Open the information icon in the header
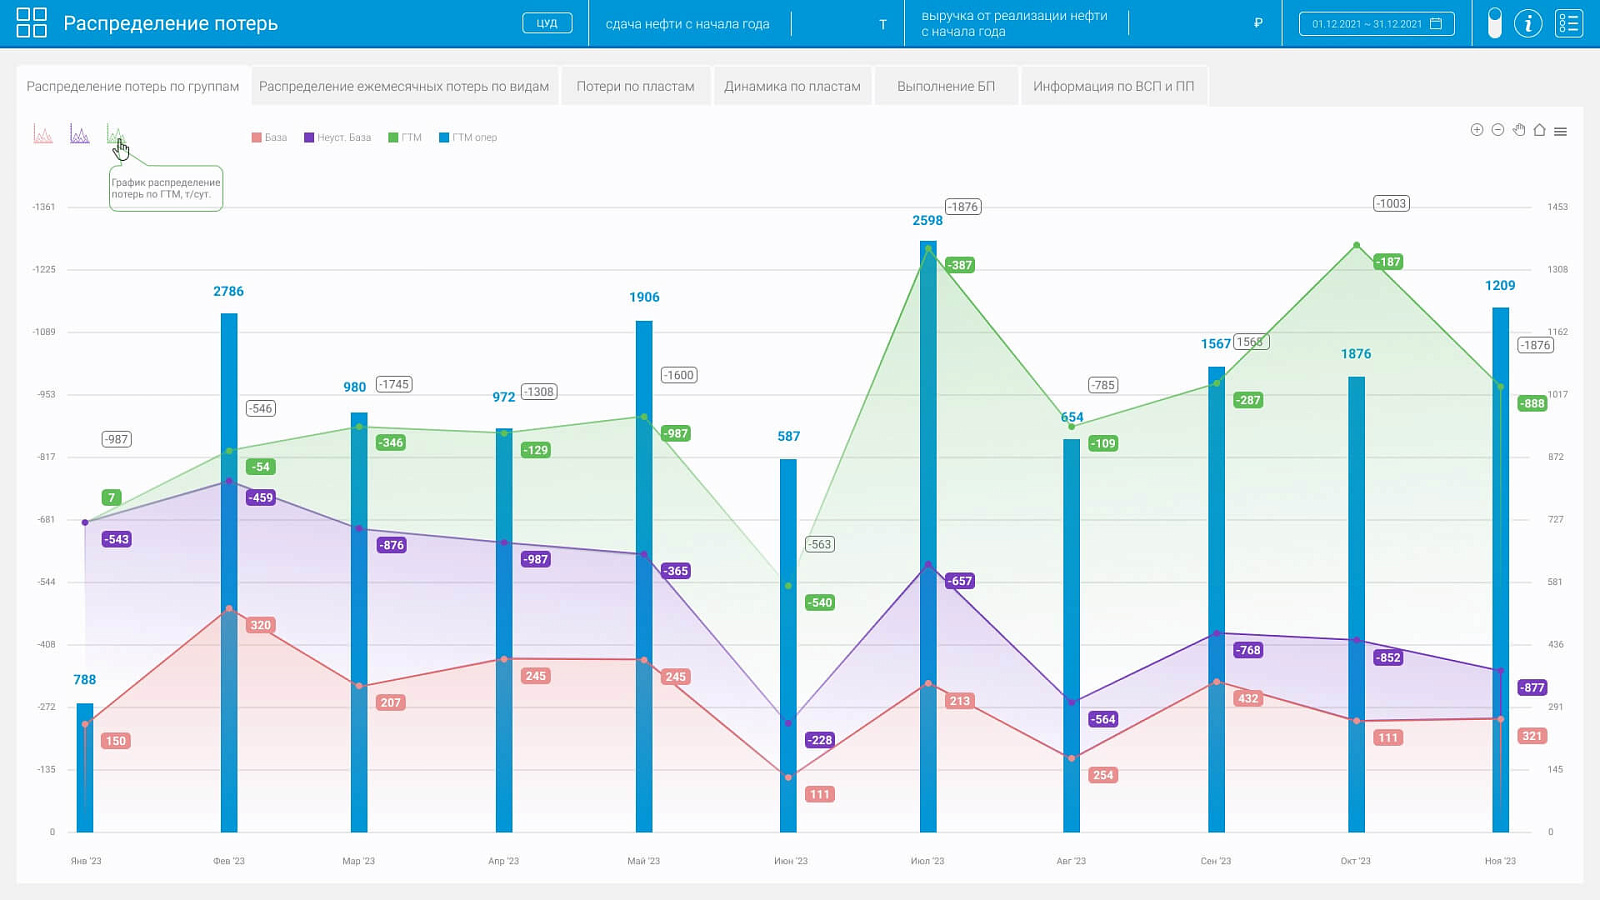The image size is (1600, 900). coord(1528,23)
